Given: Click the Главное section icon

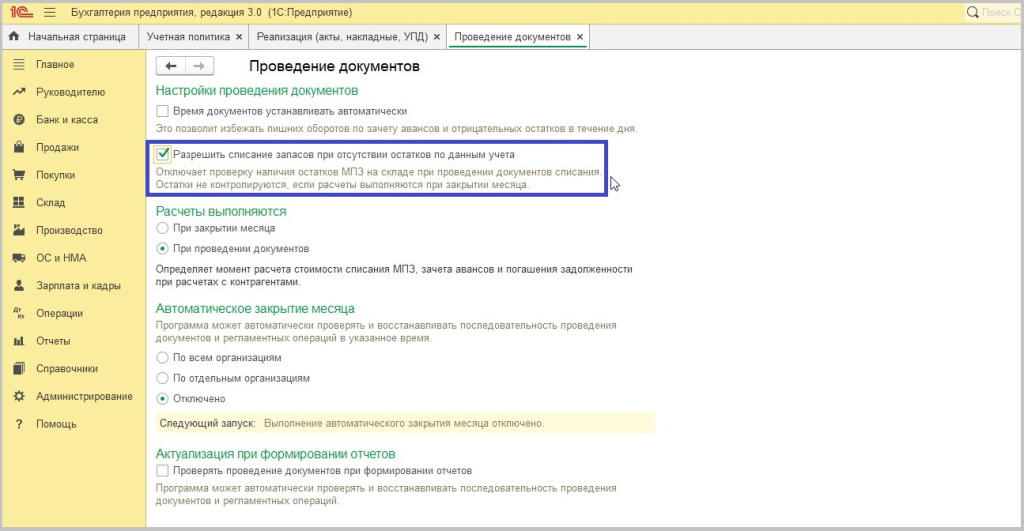Looking at the screenshot, I should [19, 64].
